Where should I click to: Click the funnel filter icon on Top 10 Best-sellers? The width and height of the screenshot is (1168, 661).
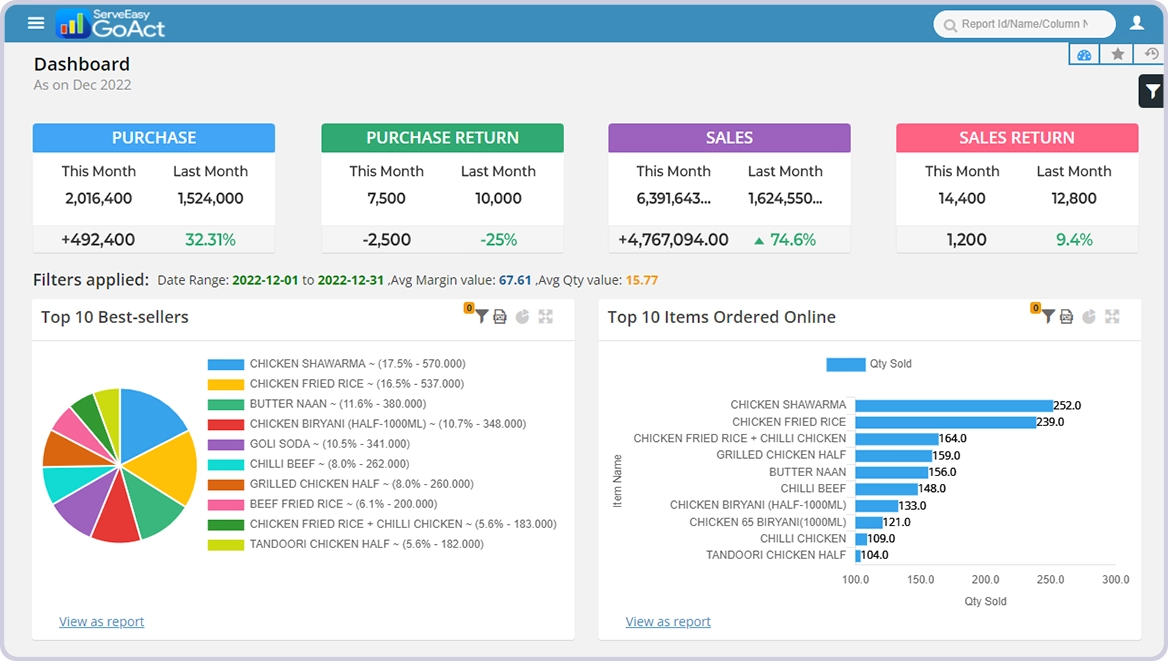pos(482,316)
